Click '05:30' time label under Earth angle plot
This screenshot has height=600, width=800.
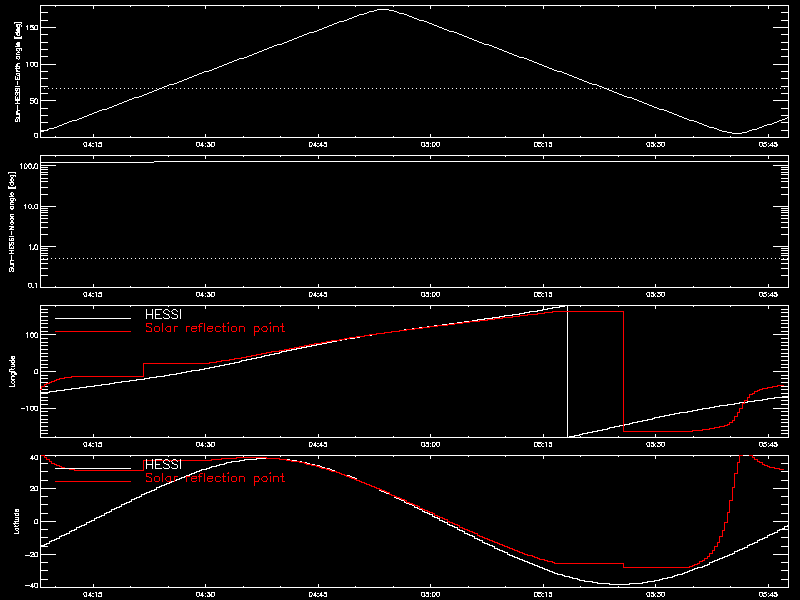click(x=656, y=145)
